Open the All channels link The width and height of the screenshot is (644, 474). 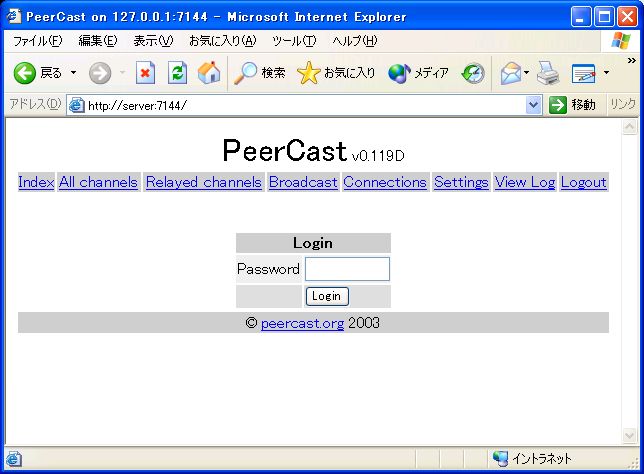[98, 182]
